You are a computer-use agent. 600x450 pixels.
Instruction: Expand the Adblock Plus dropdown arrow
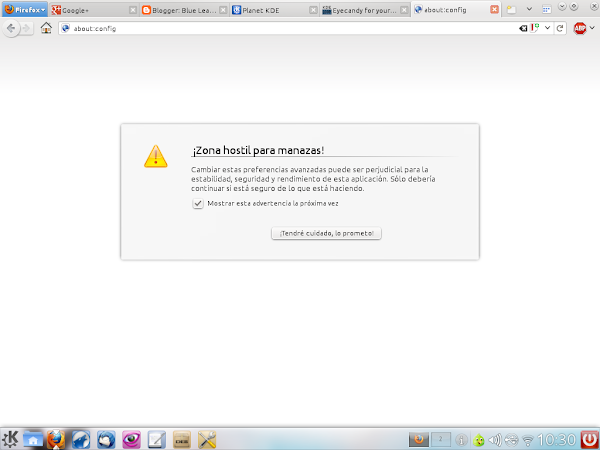click(x=592, y=28)
